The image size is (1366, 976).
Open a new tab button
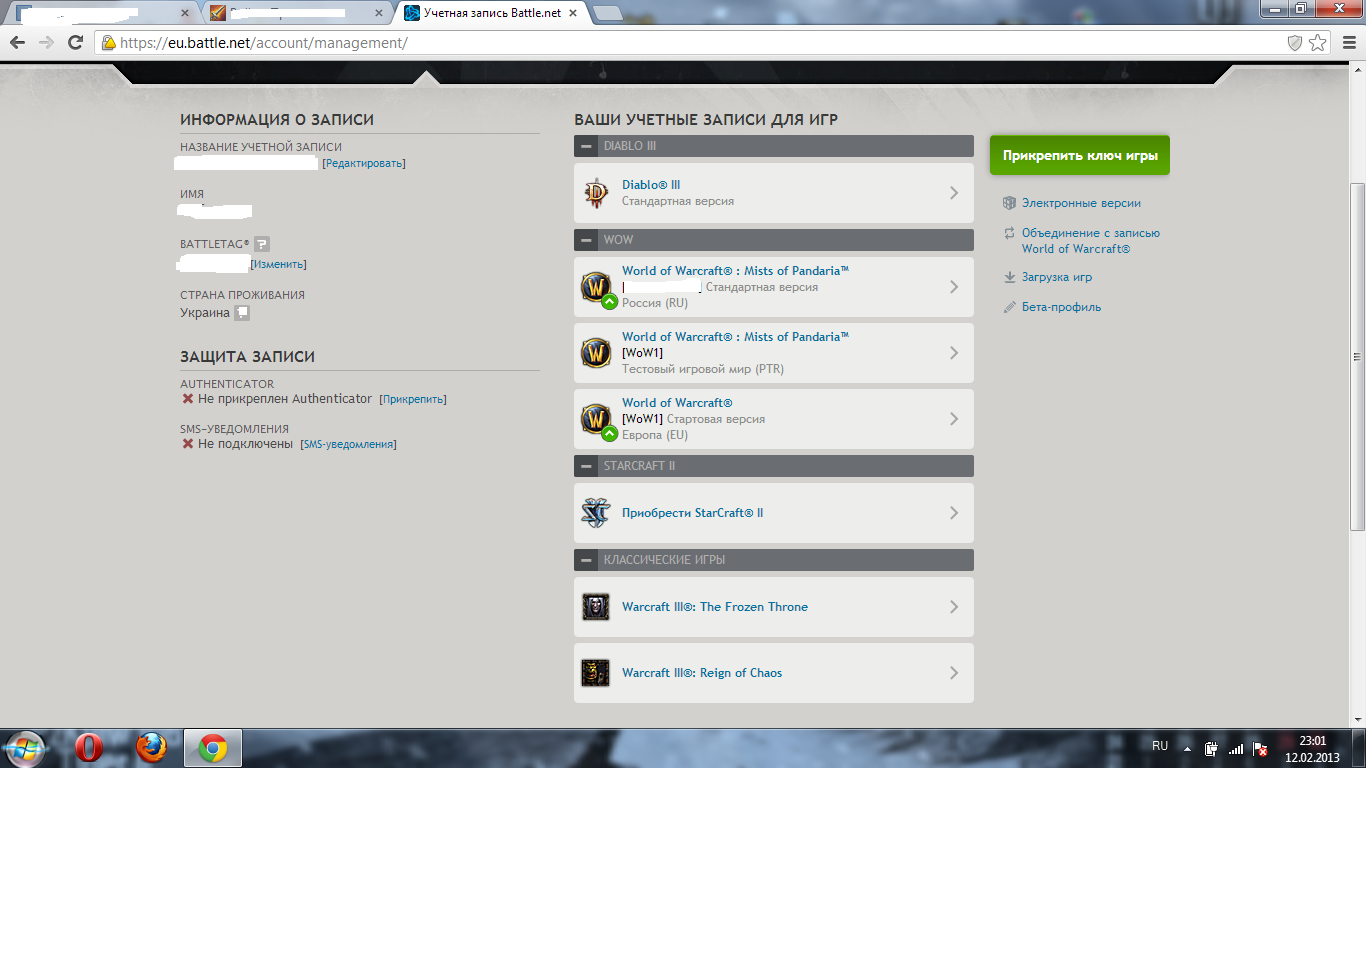tap(607, 13)
